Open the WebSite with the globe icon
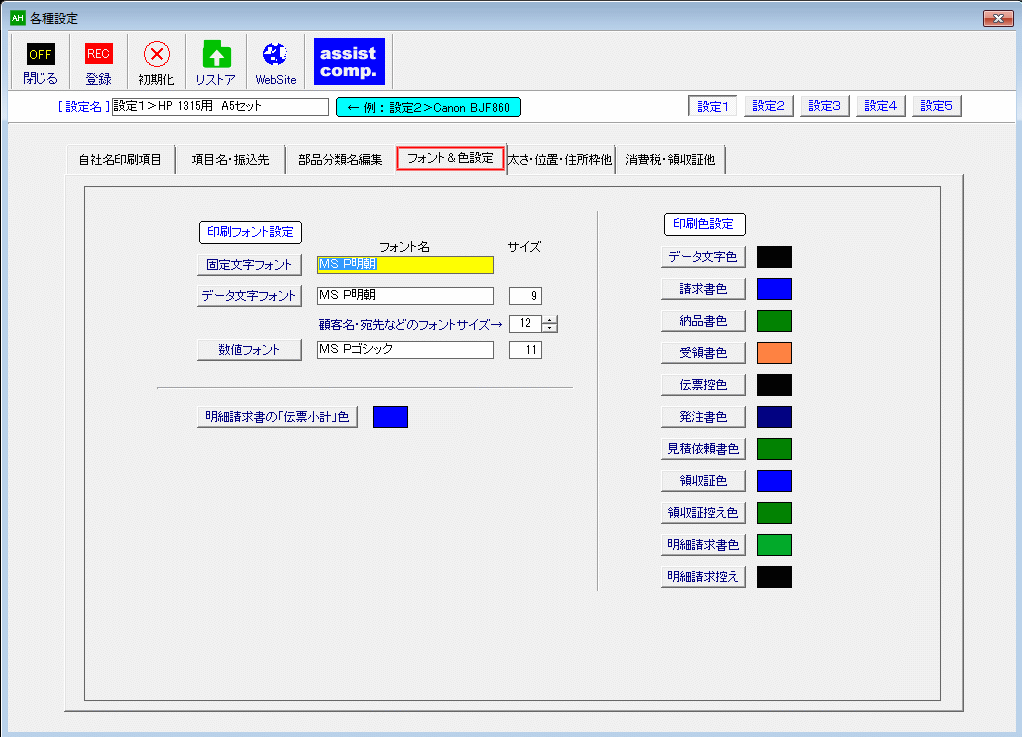 coord(274,61)
